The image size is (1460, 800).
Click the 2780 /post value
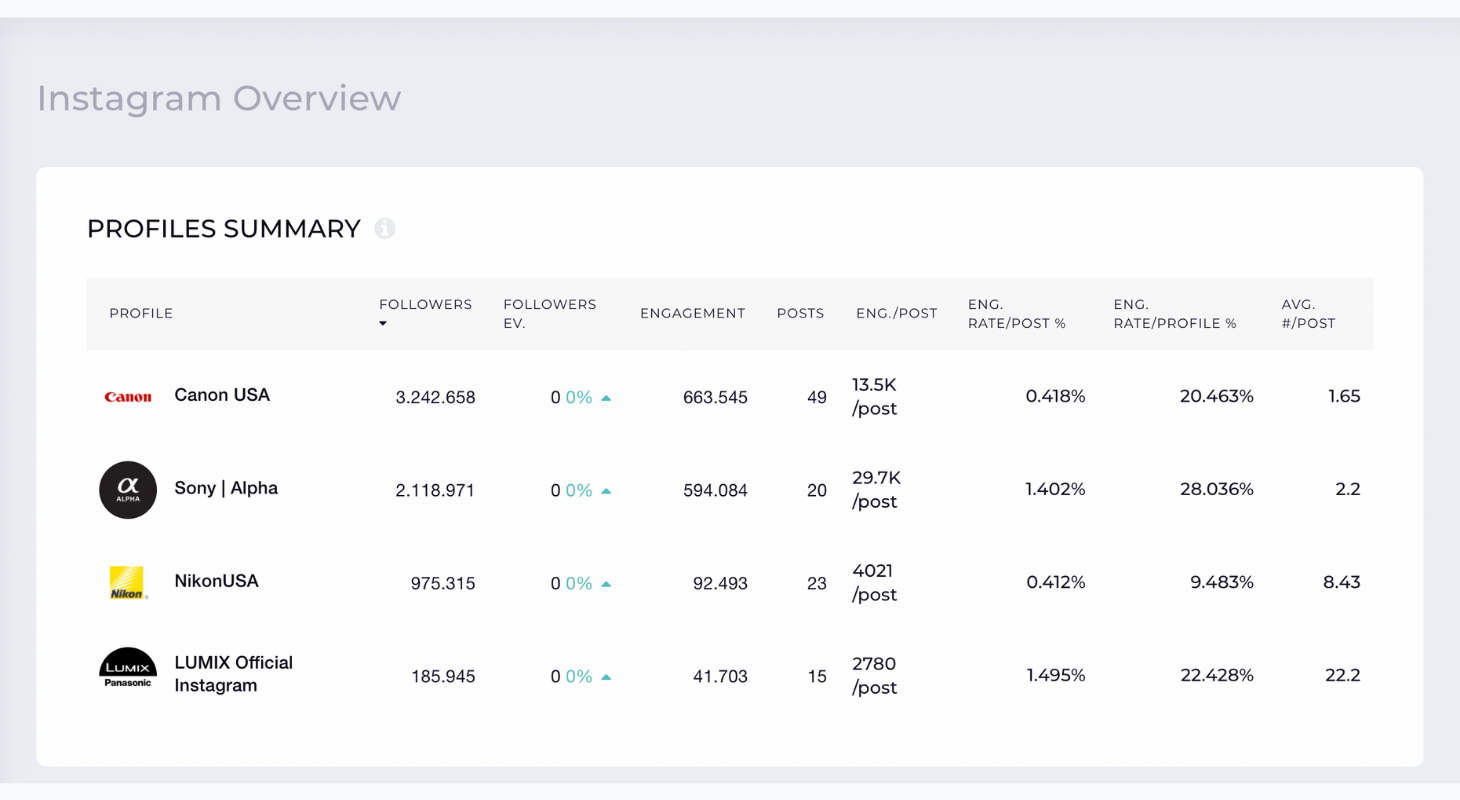(x=875, y=676)
